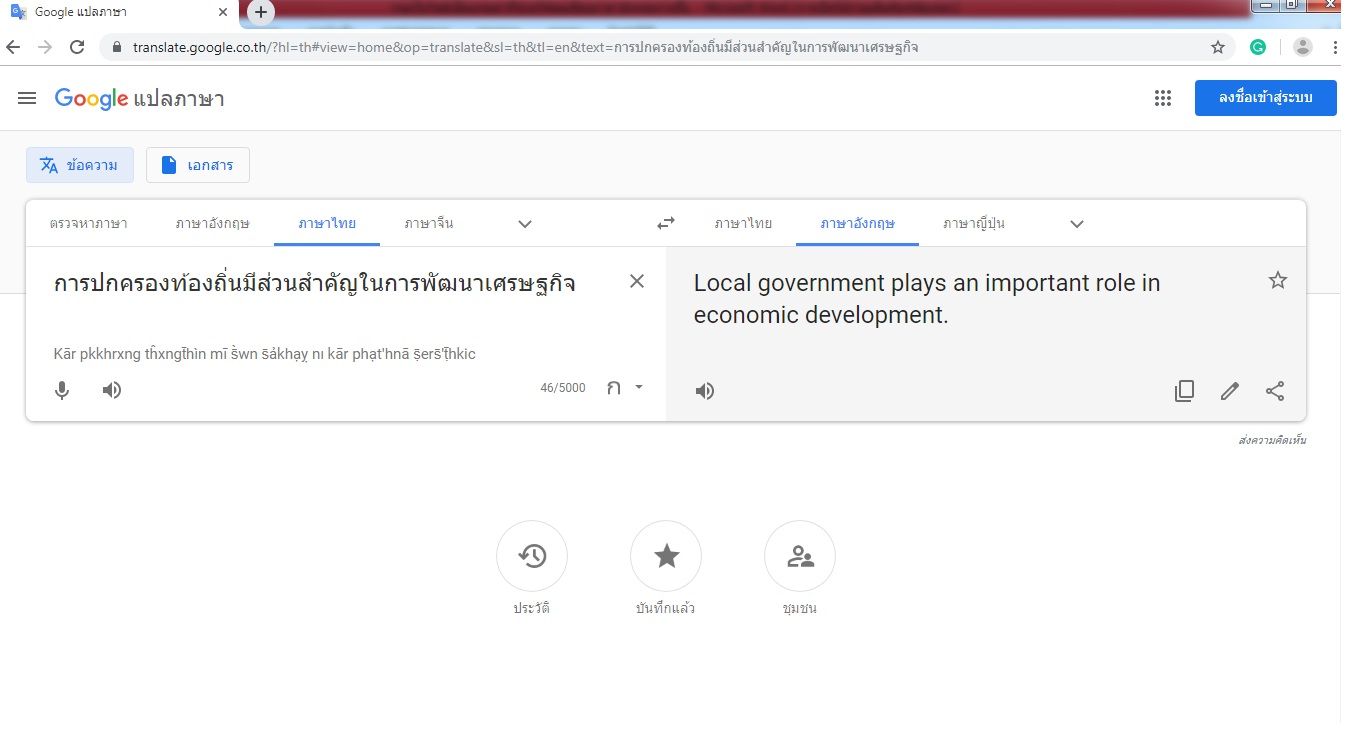Click into the Thai source text box
Image resolution: width=1364 pixels, height=730 pixels.
315,284
